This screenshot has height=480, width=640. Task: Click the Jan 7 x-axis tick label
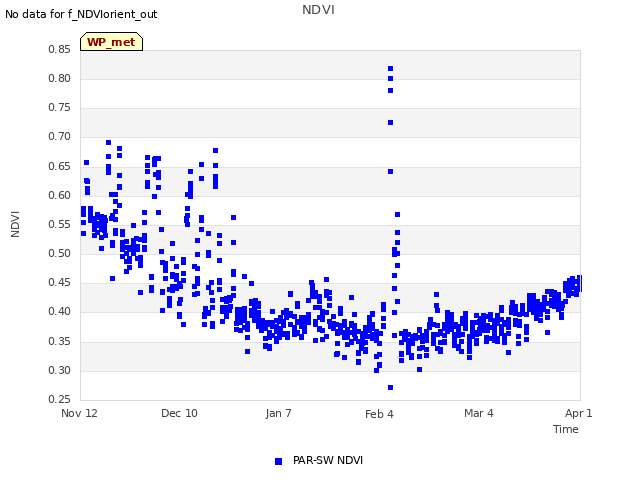point(278,413)
